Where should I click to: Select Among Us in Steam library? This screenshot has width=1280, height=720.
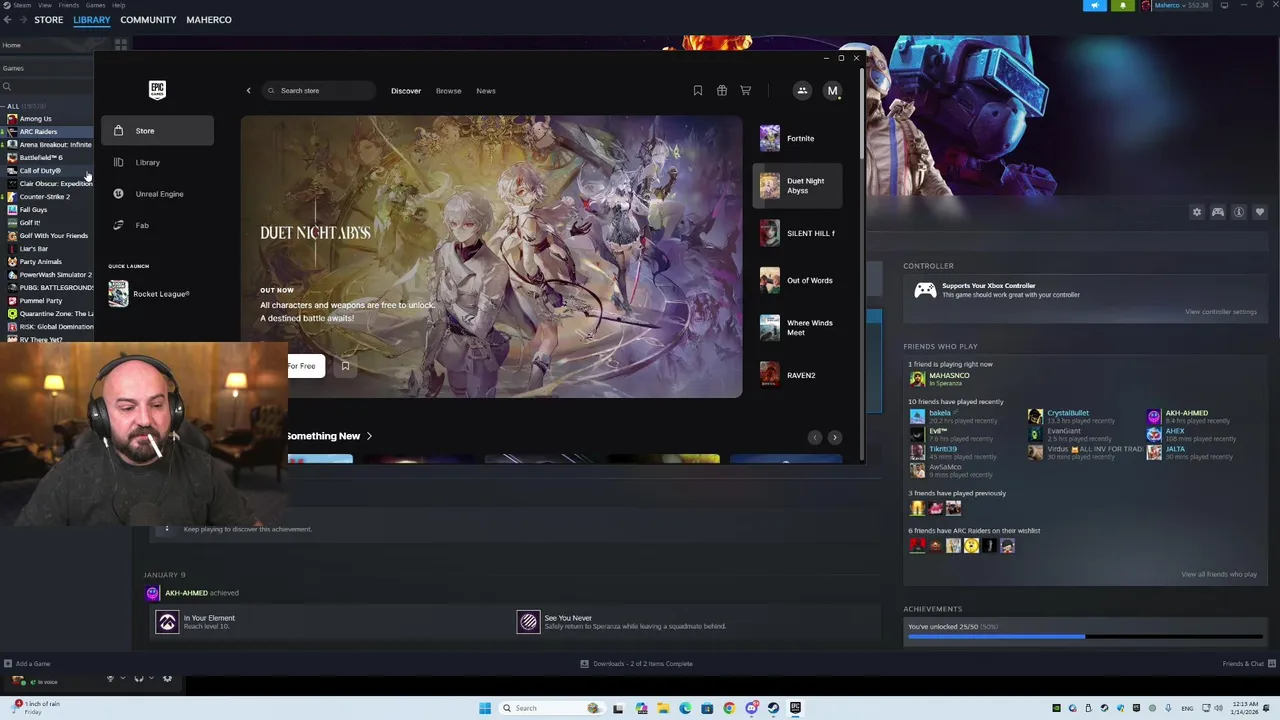coord(35,119)
